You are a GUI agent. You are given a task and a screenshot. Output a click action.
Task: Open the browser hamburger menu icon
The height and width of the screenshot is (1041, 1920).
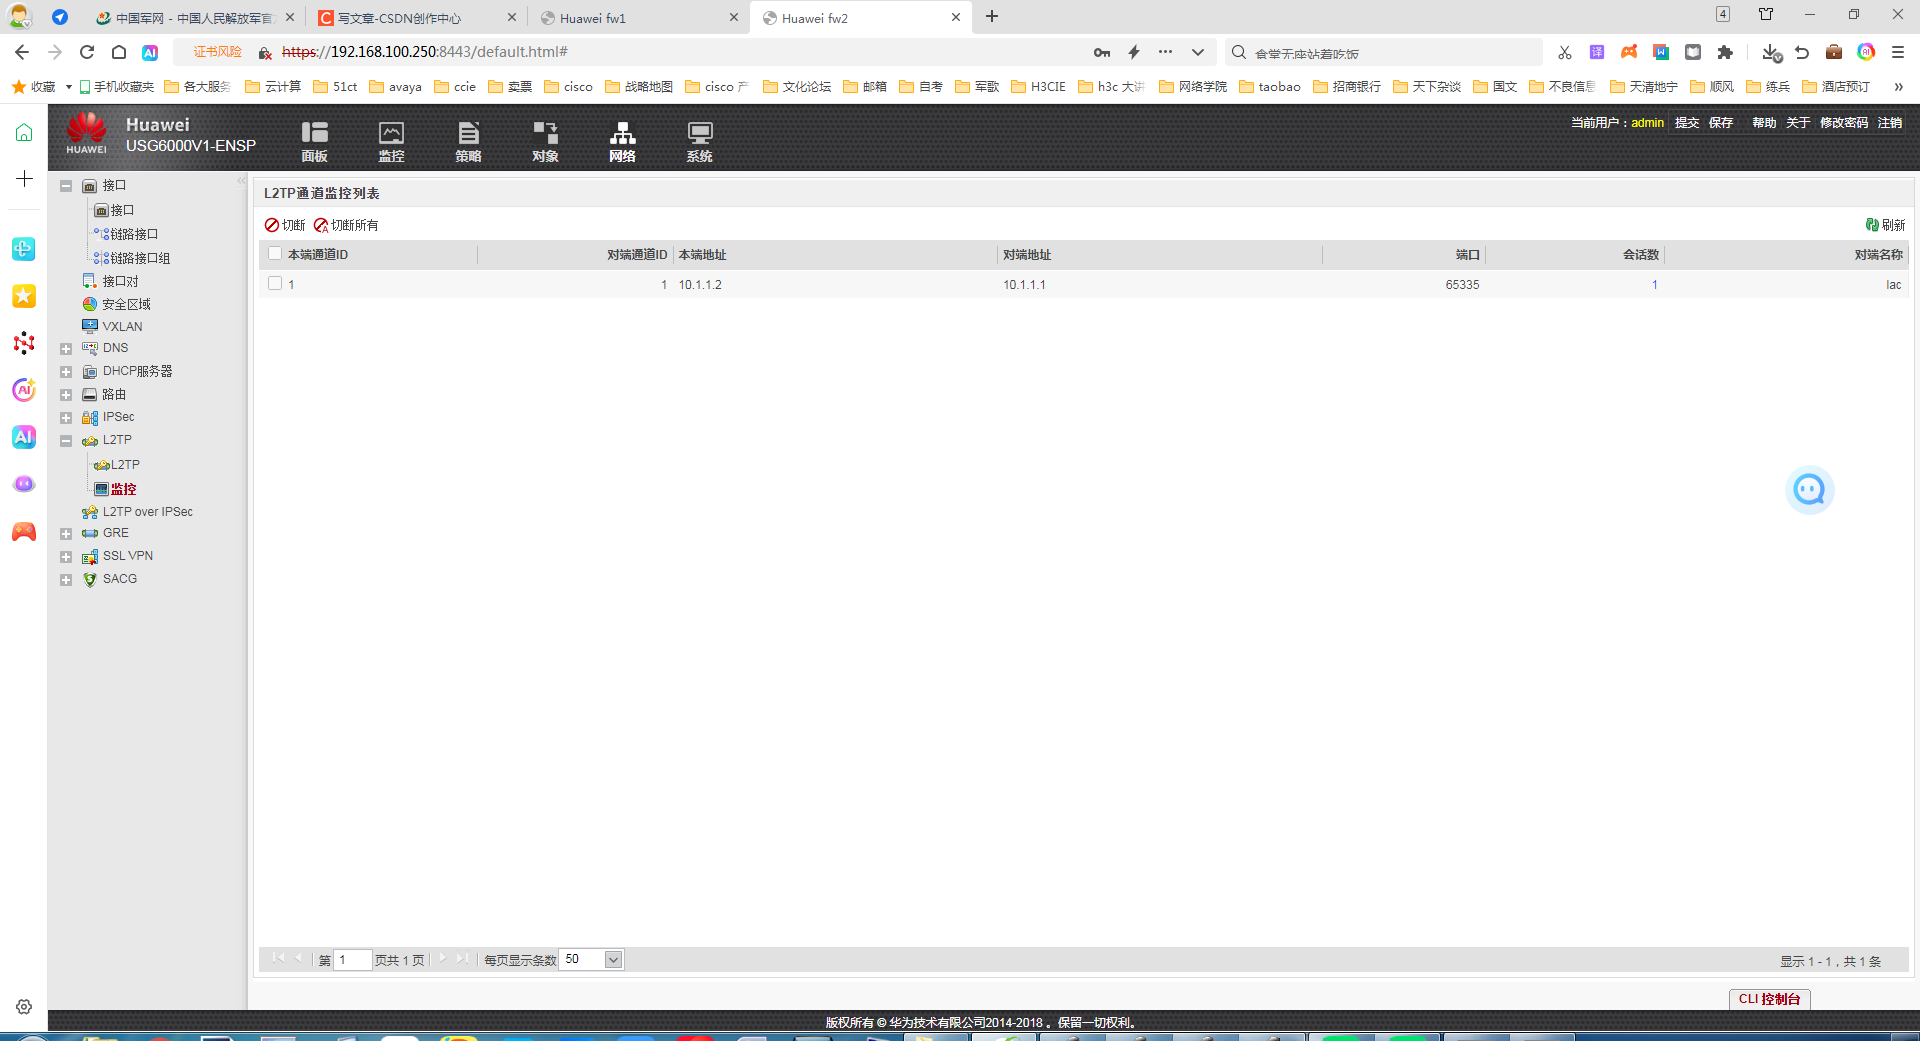coord(1898,52)
